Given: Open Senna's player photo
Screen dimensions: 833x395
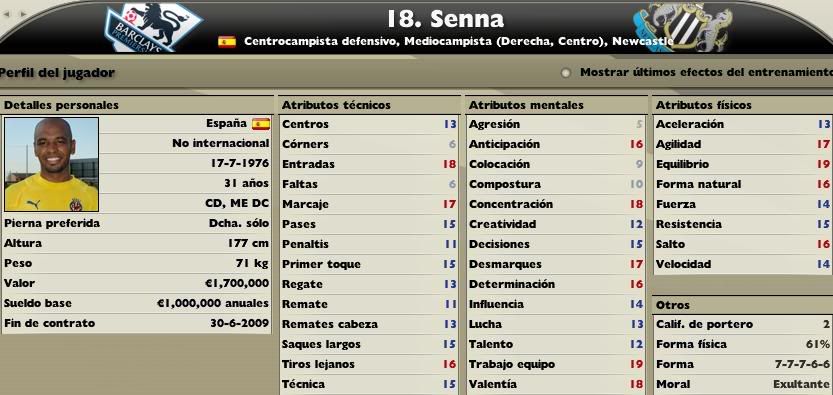Looking at the screenshot, I should [x=52, y=164].
